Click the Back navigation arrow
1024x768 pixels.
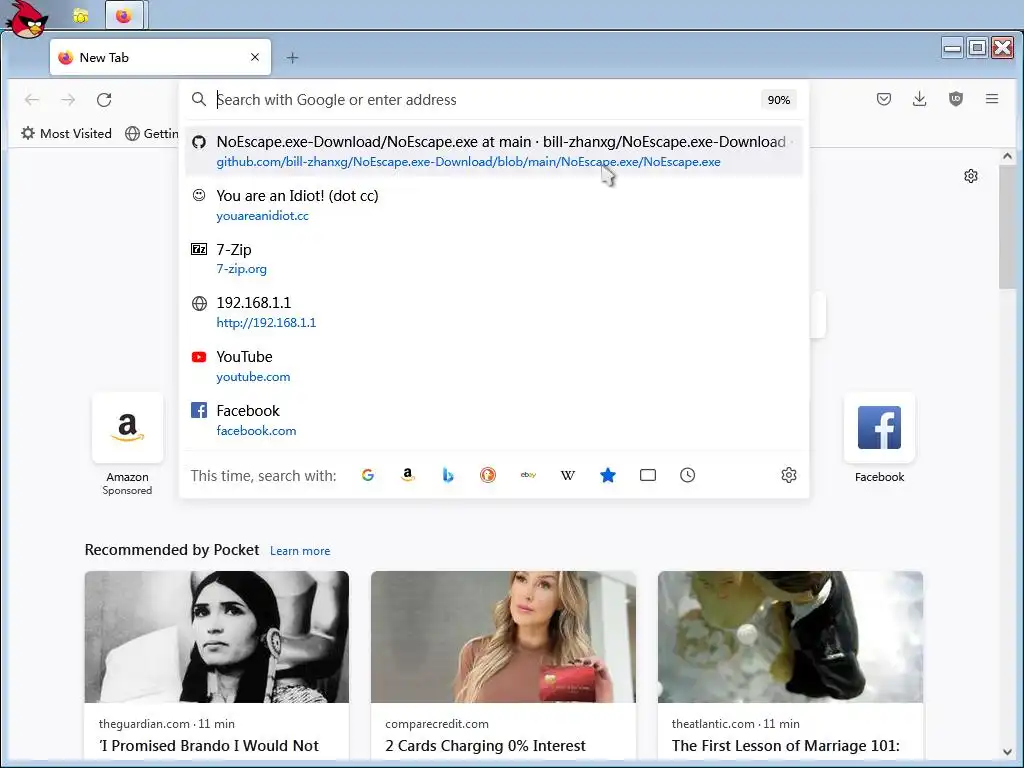click(32, 100)
